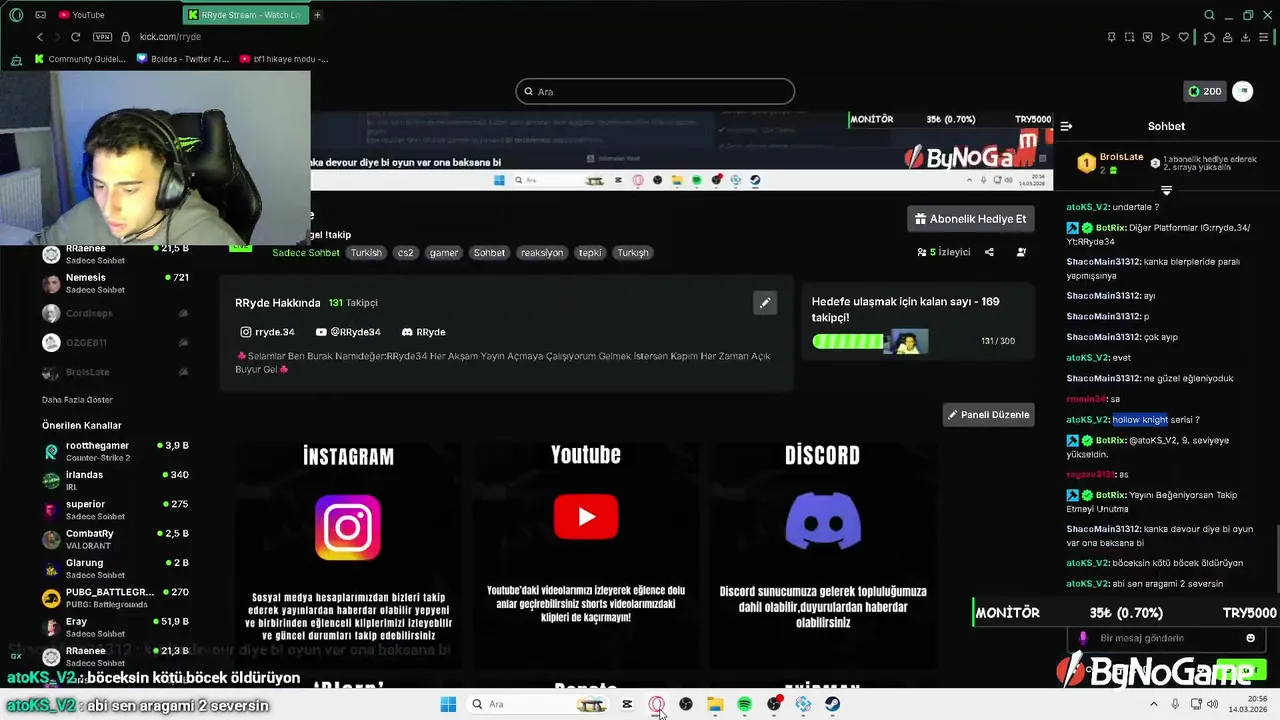The height and width of the screenshot is (720, 1280).
Task: Open the bf1 hikaye modu bookmark
Action: tap(284, 59)
